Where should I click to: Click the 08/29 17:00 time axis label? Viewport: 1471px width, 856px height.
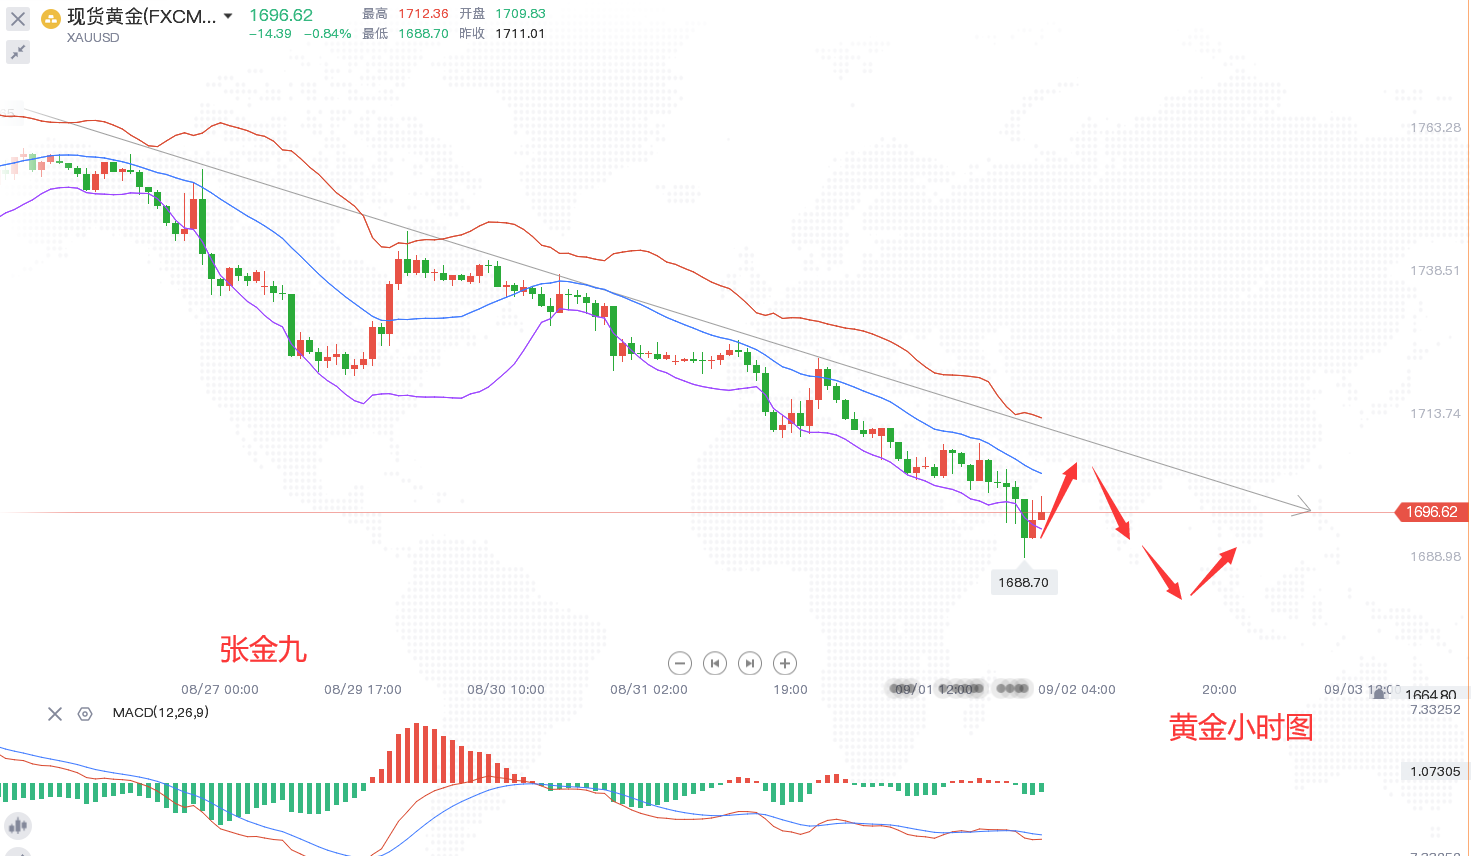point(363,690)
